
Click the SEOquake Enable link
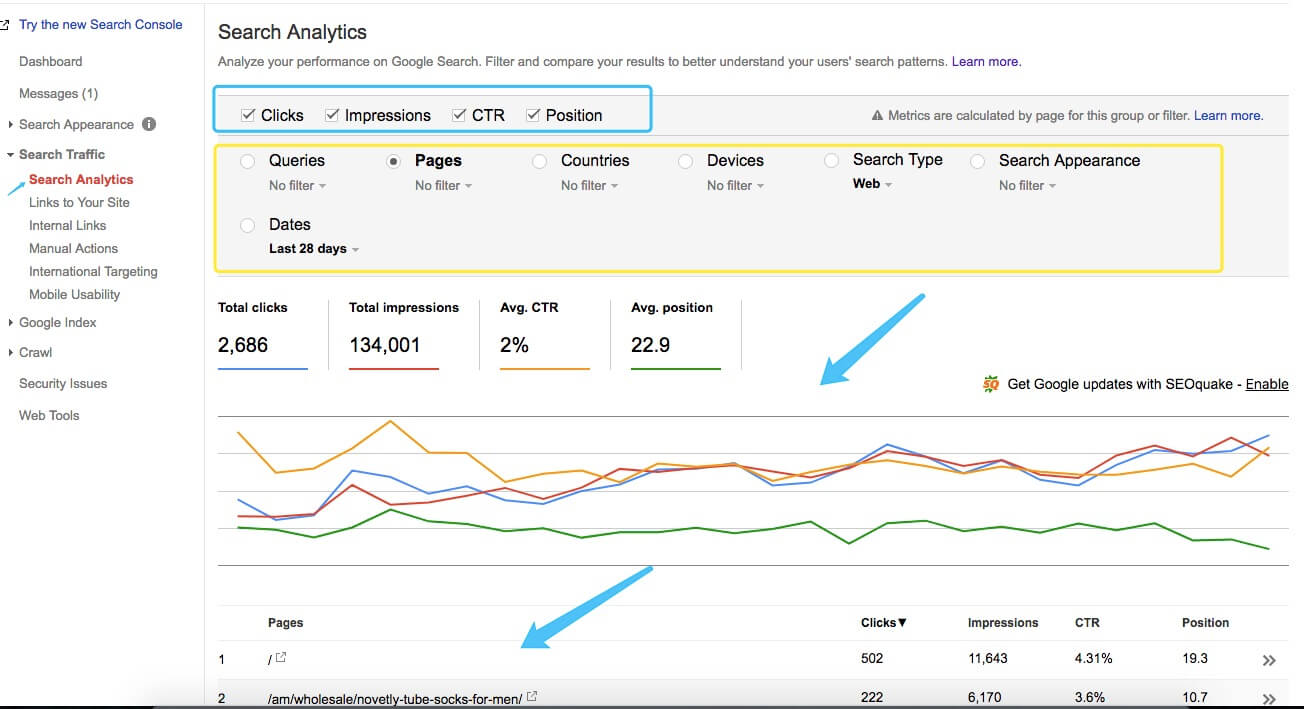pos(1266,384)
